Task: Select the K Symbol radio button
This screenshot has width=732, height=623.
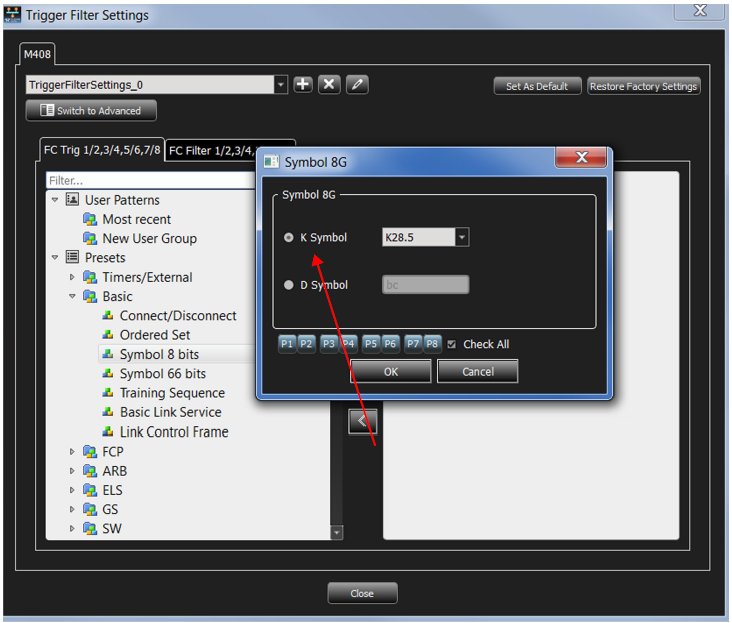Action: pos(289,238)
